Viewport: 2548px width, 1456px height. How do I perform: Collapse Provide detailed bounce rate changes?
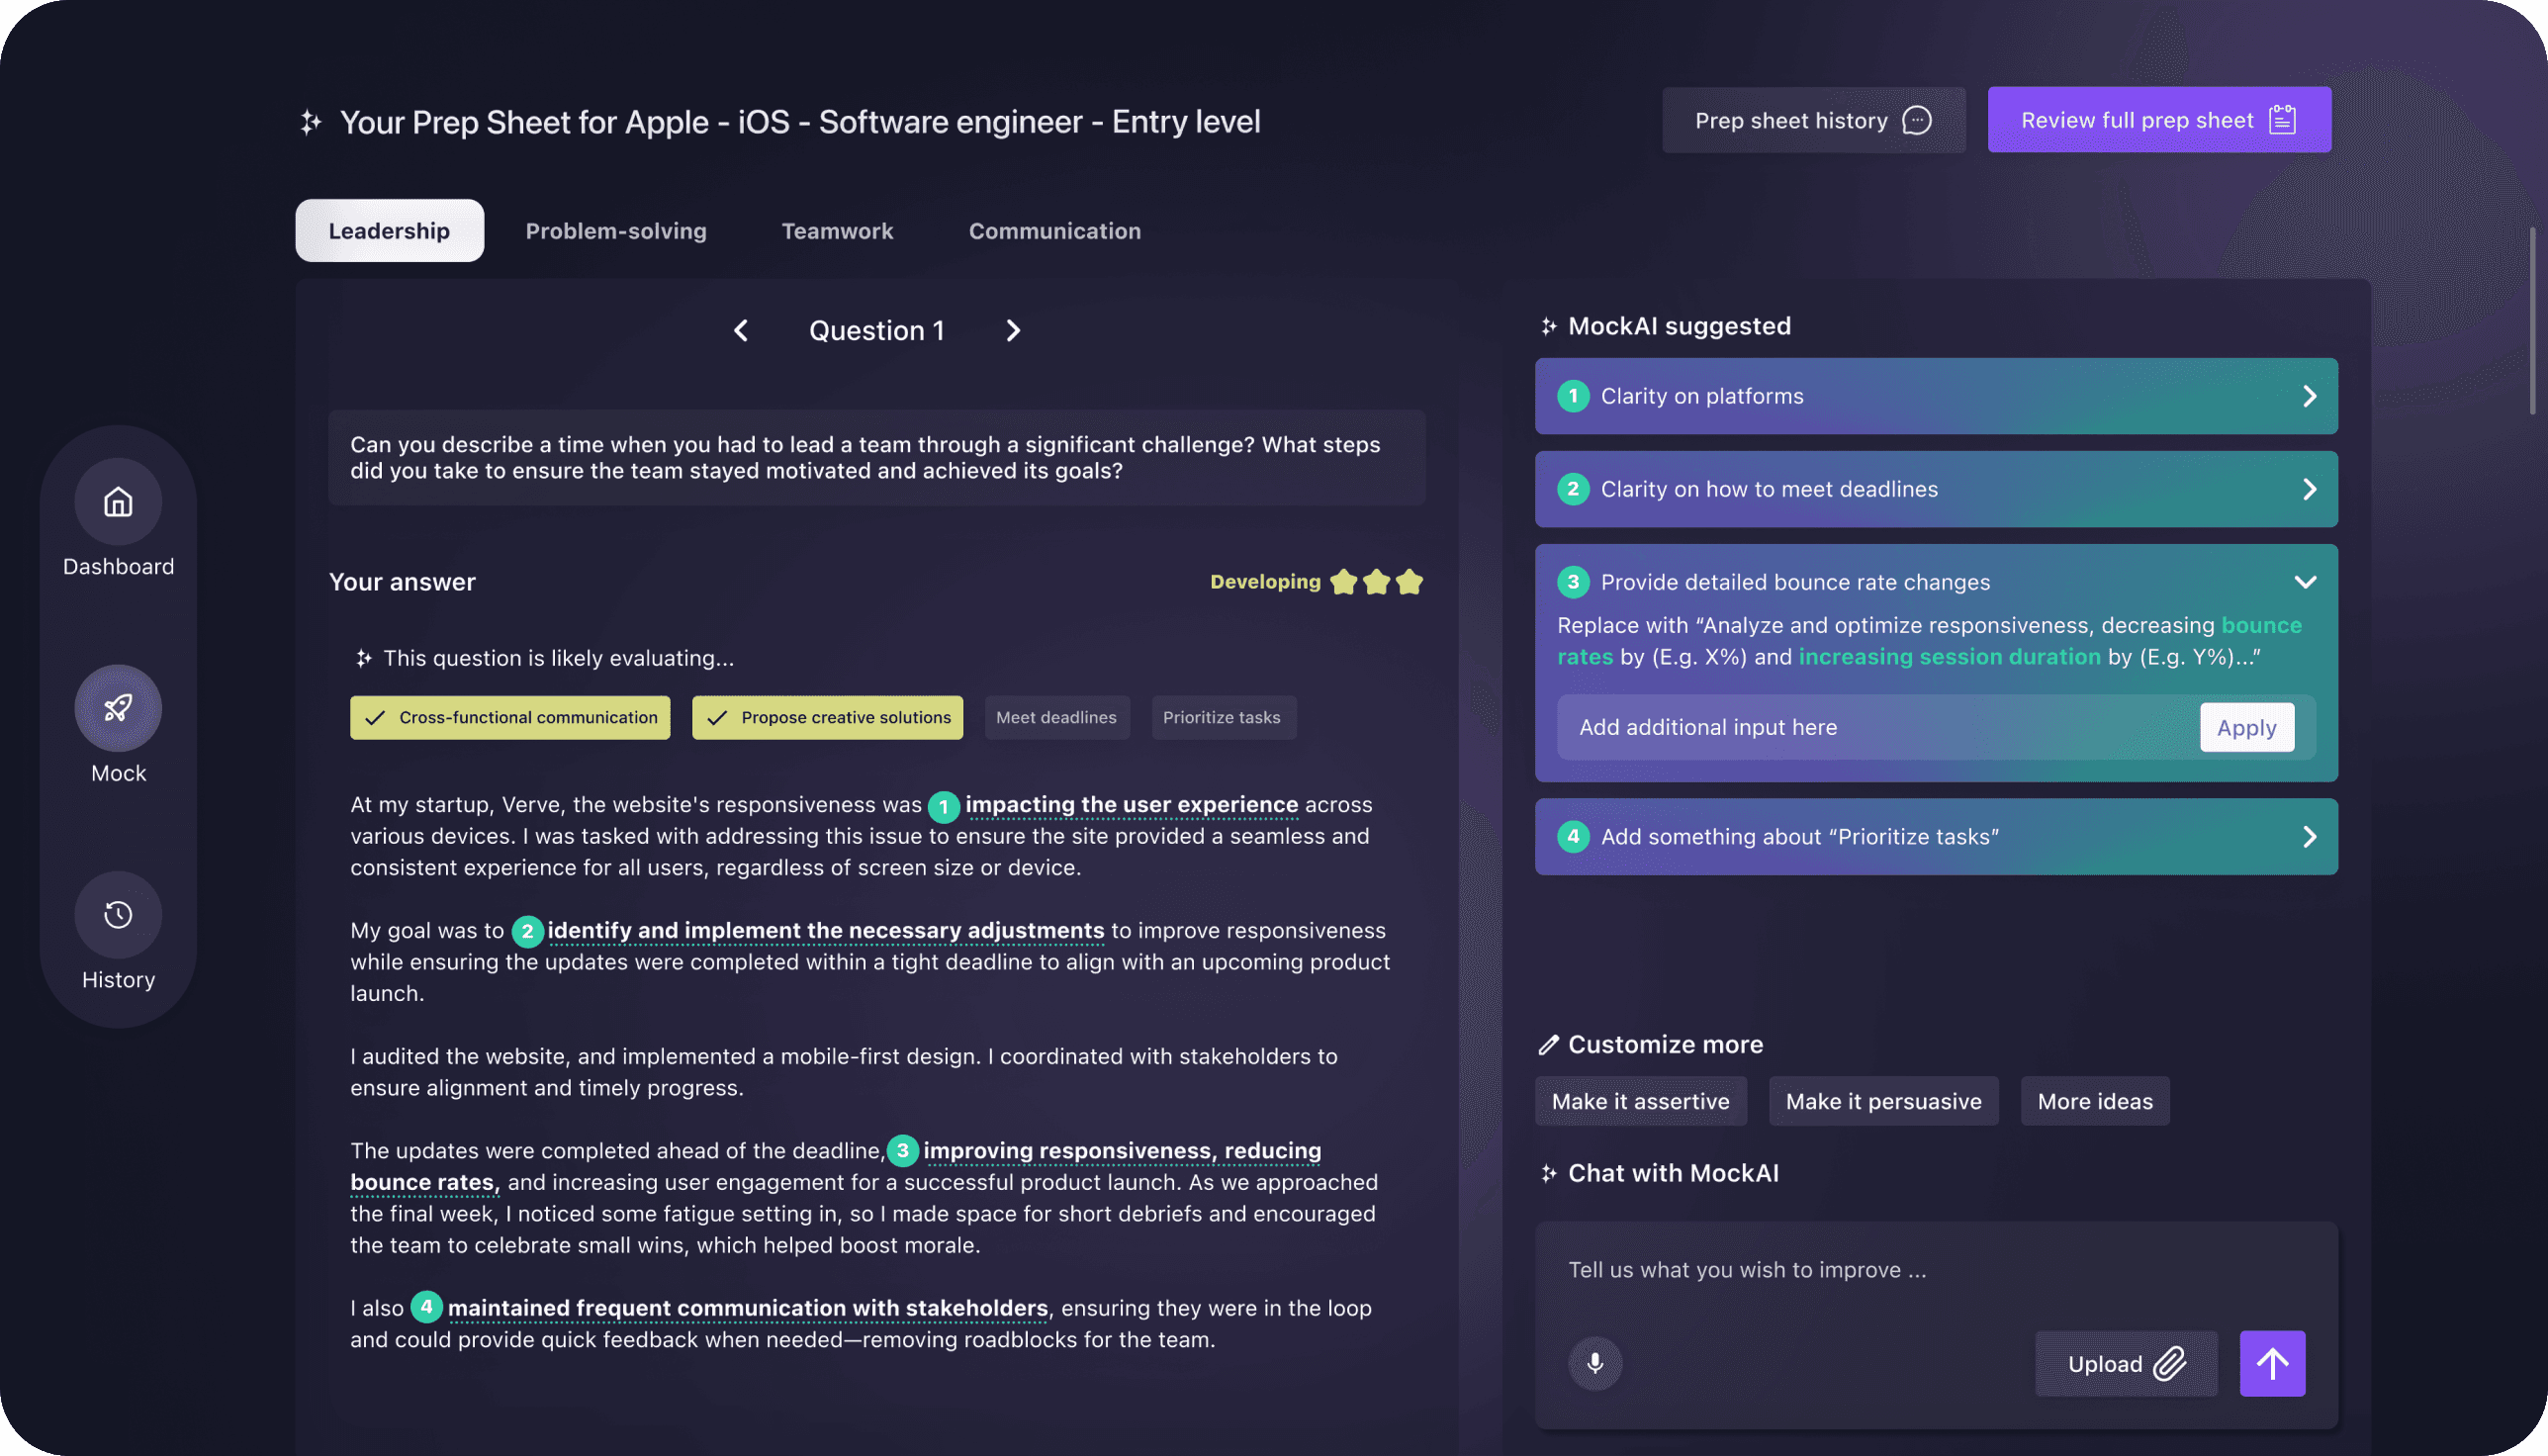point(2305,582)
